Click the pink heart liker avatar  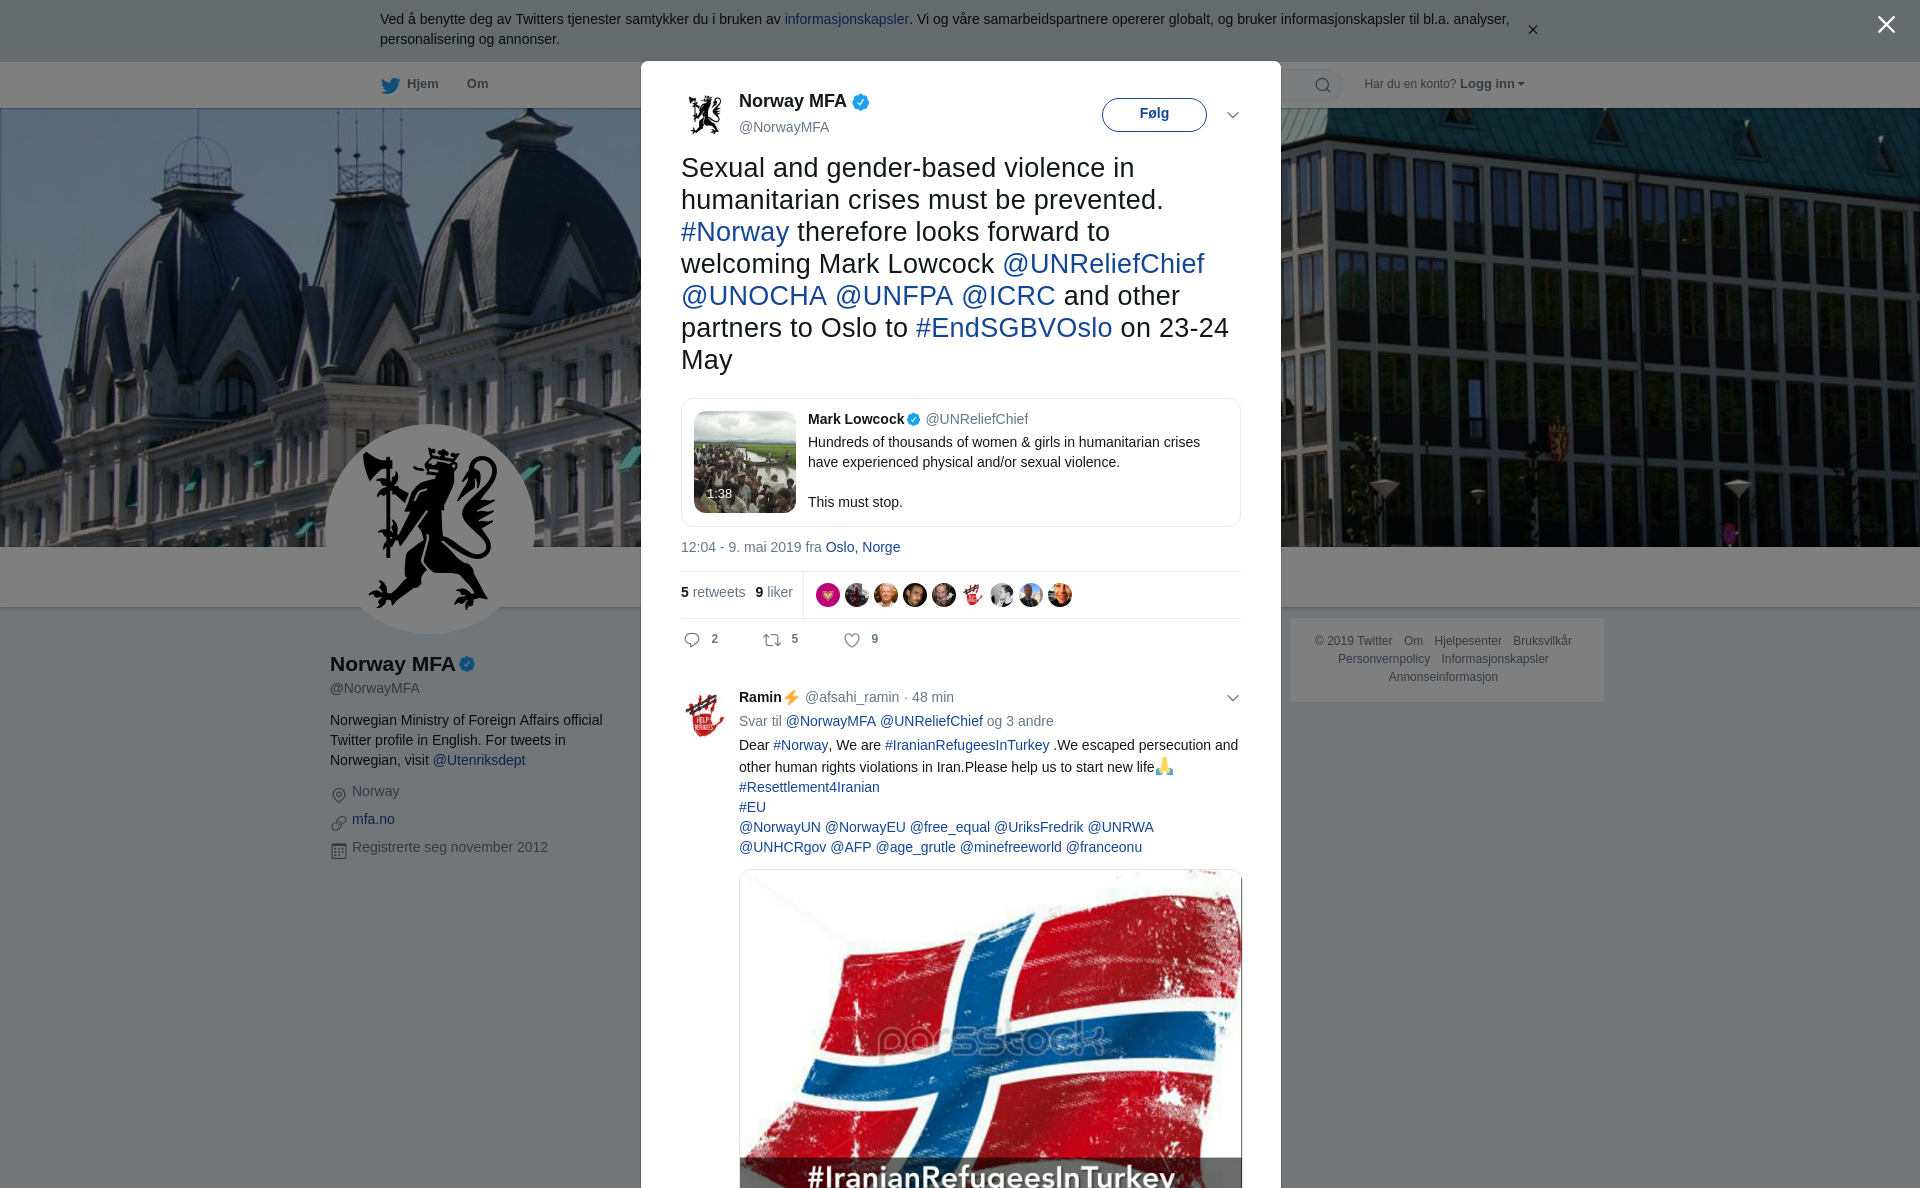coord(828,595)
